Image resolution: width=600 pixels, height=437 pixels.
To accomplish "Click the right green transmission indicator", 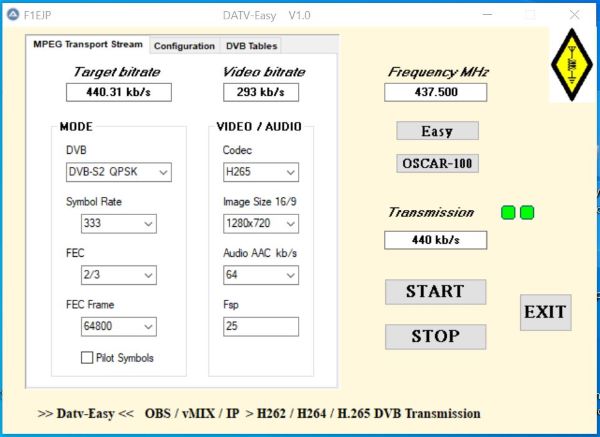I will coord(527,213).
